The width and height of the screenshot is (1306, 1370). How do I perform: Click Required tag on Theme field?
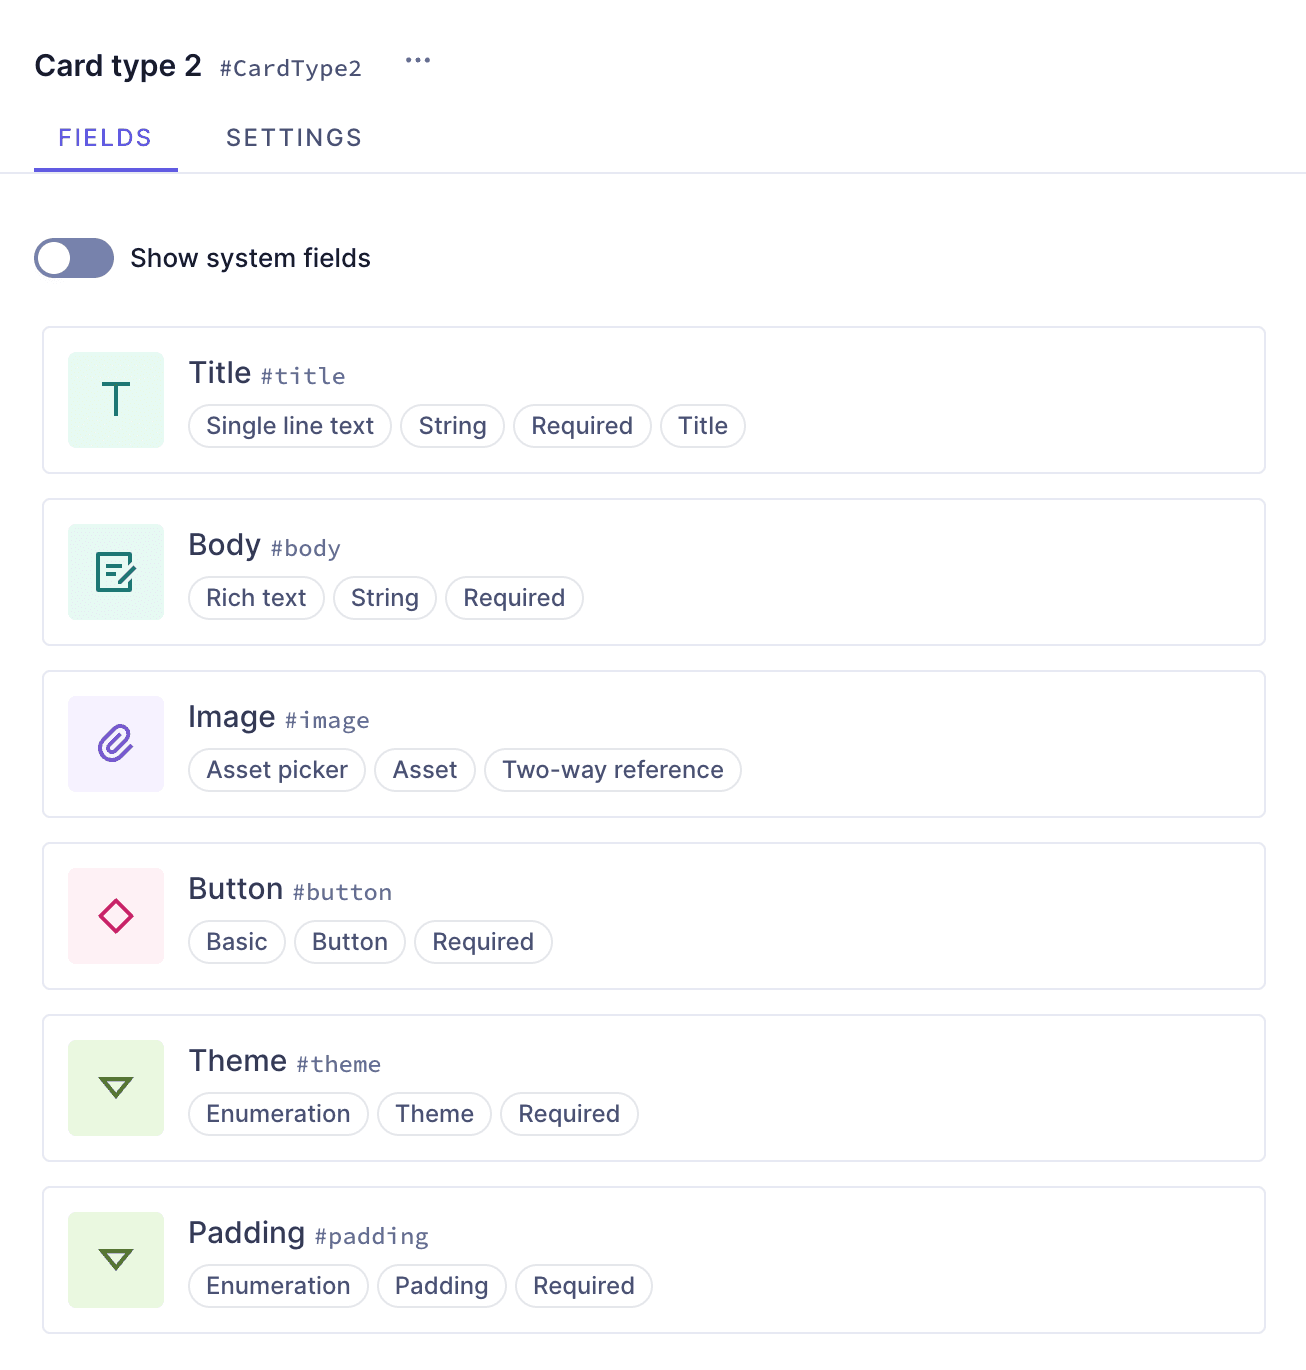[569, 1114]
